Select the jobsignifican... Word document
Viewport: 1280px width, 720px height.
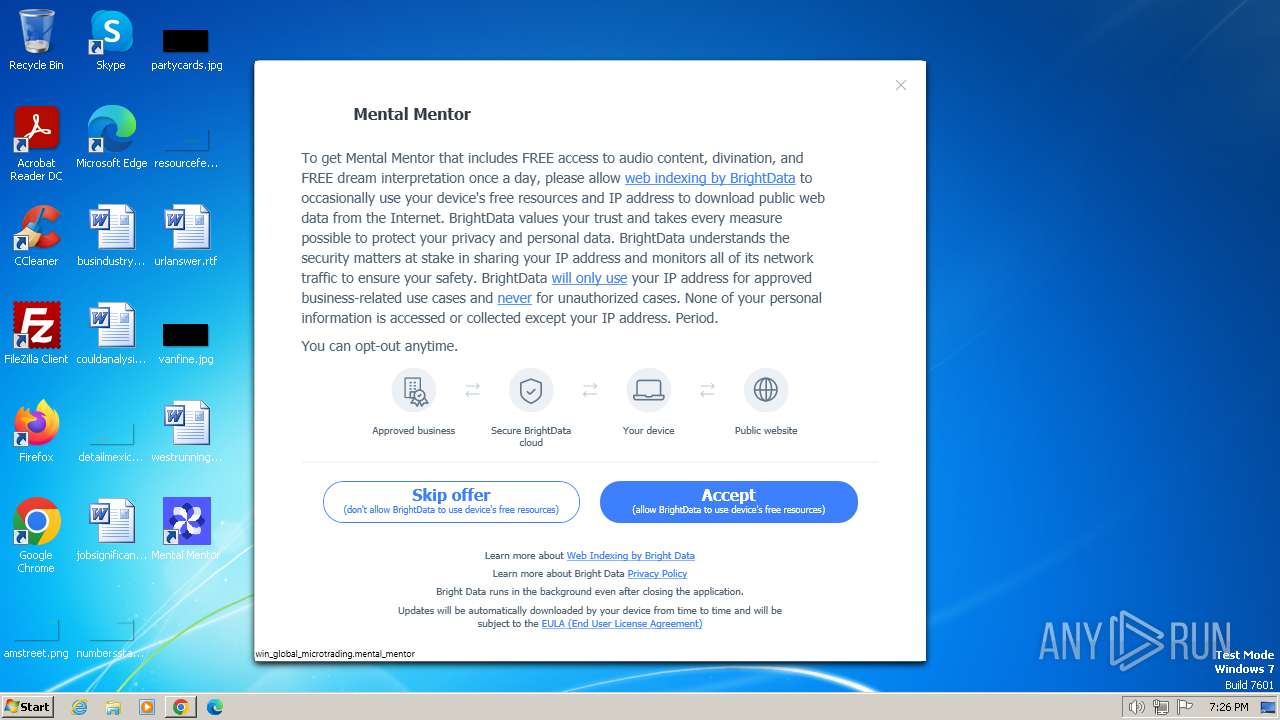click(x=111, y=530)
